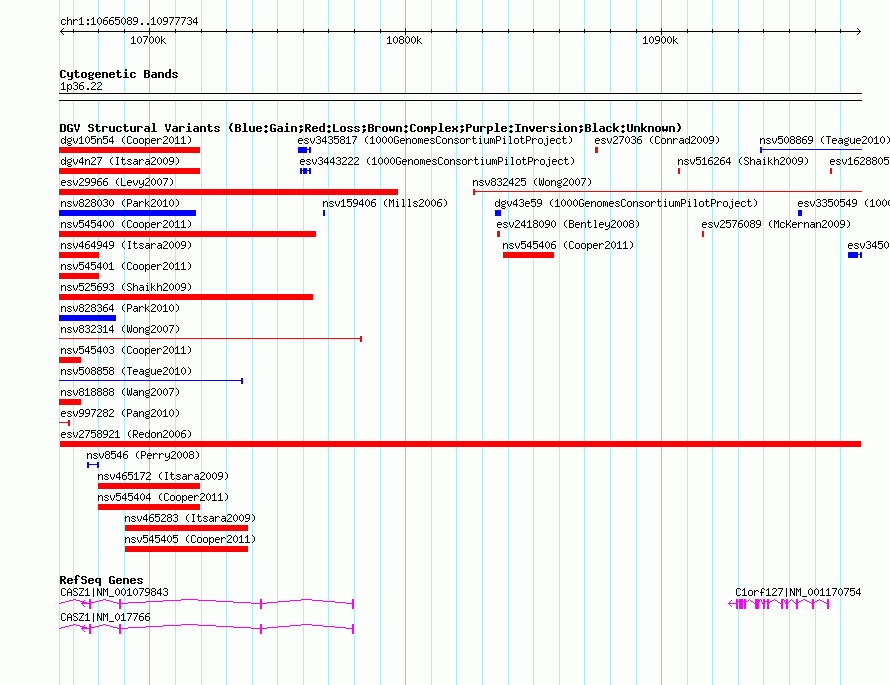Select the RefSeq Genes track title

(x=101, y=580)
